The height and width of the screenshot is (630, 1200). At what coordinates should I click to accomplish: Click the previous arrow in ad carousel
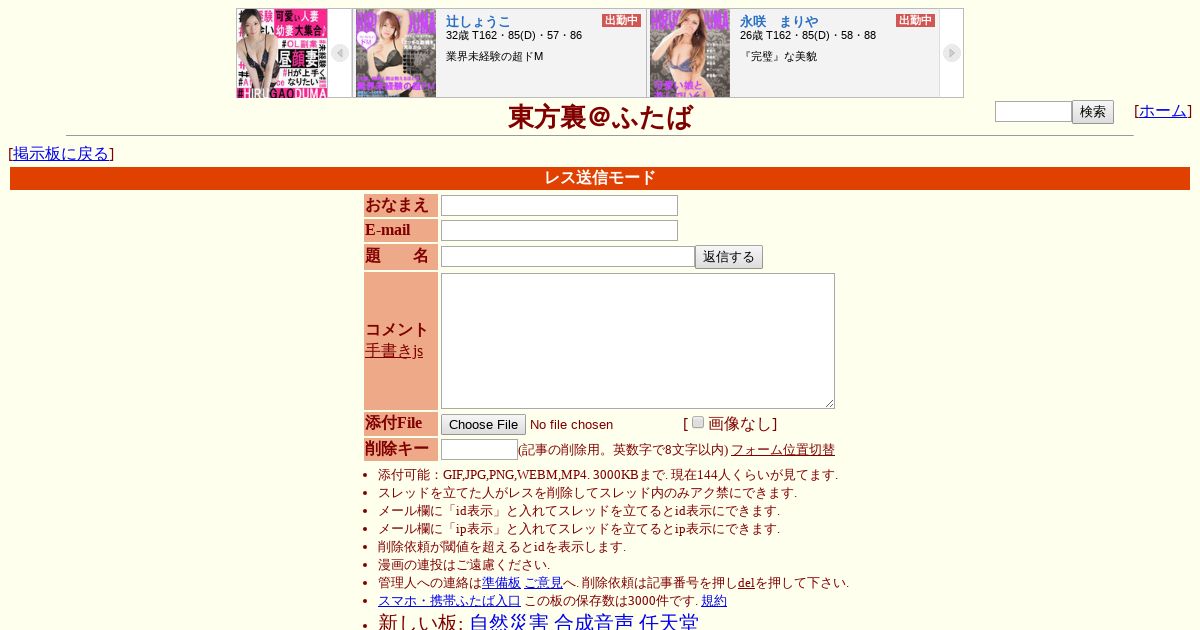[x=340, y=53]
